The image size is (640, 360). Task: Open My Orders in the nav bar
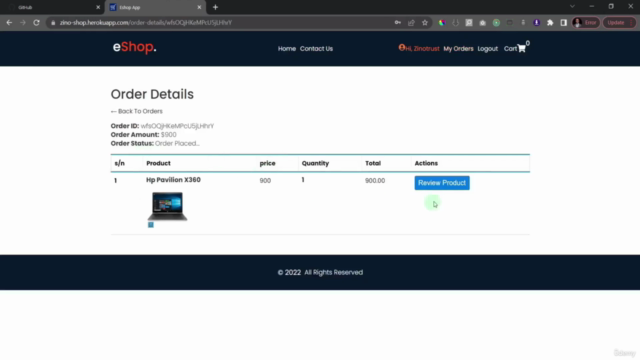click(458, 49)
